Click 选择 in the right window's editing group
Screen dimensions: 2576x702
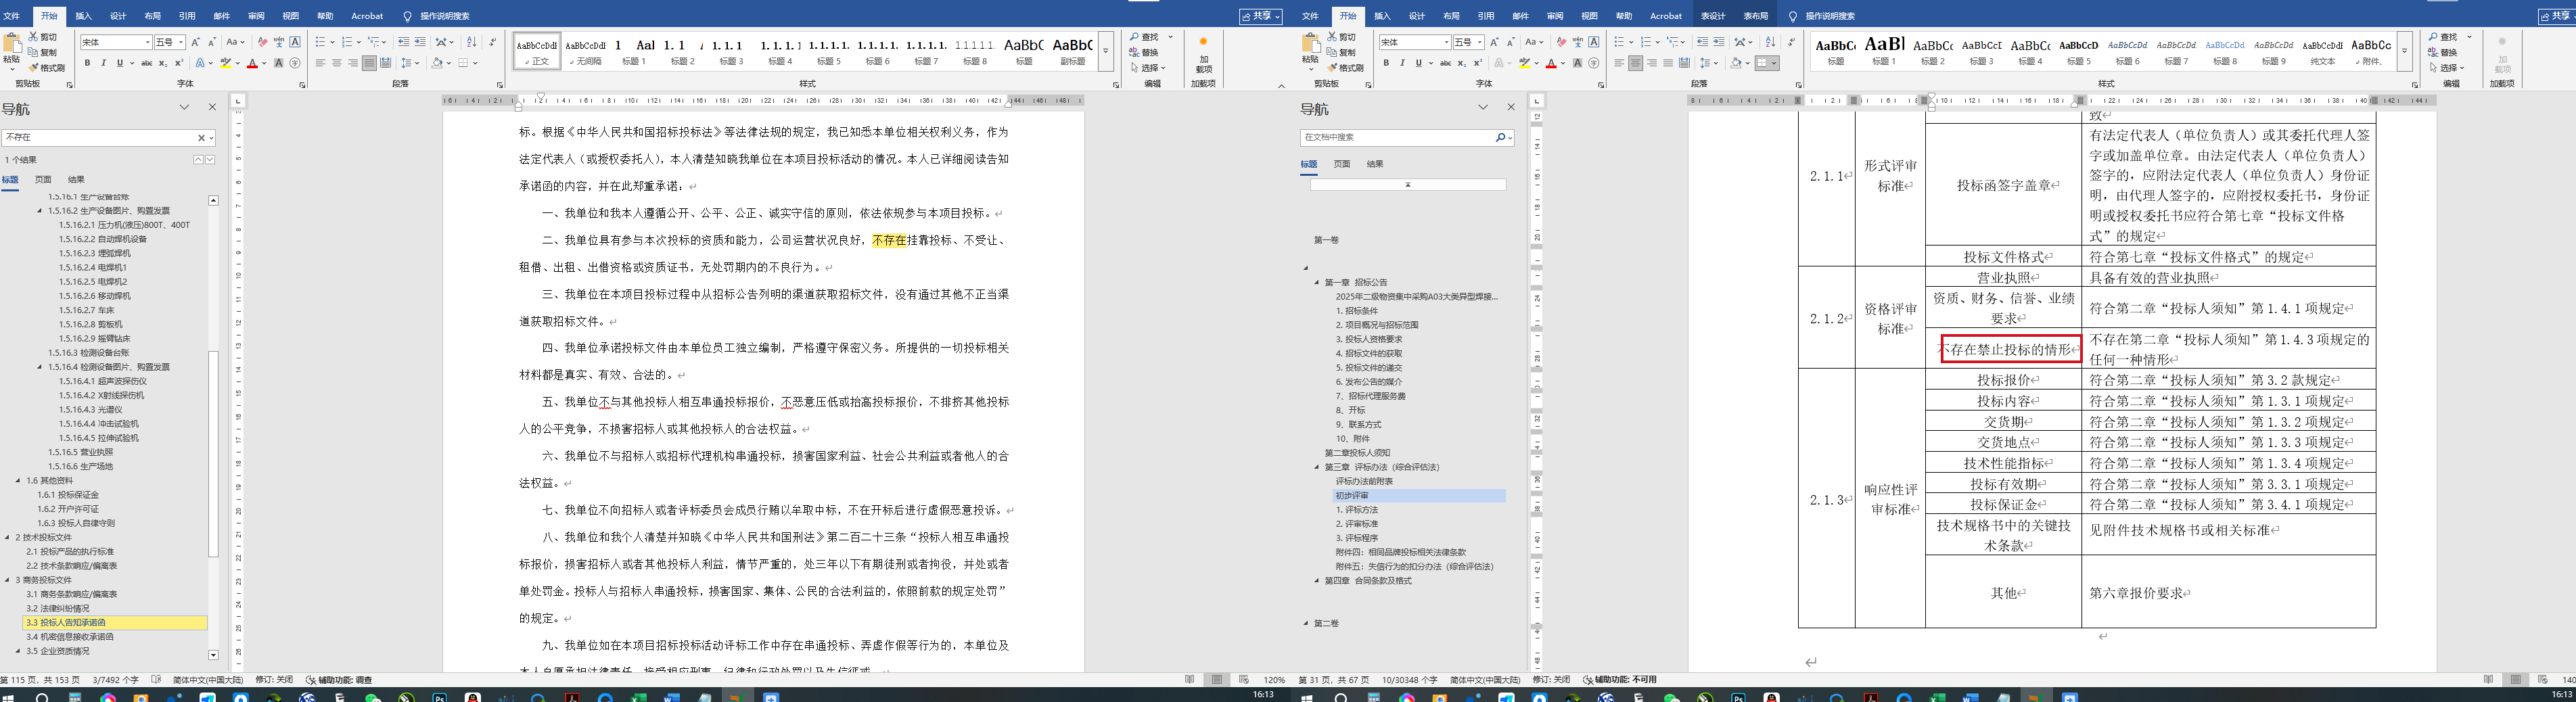click(2447, 68)
